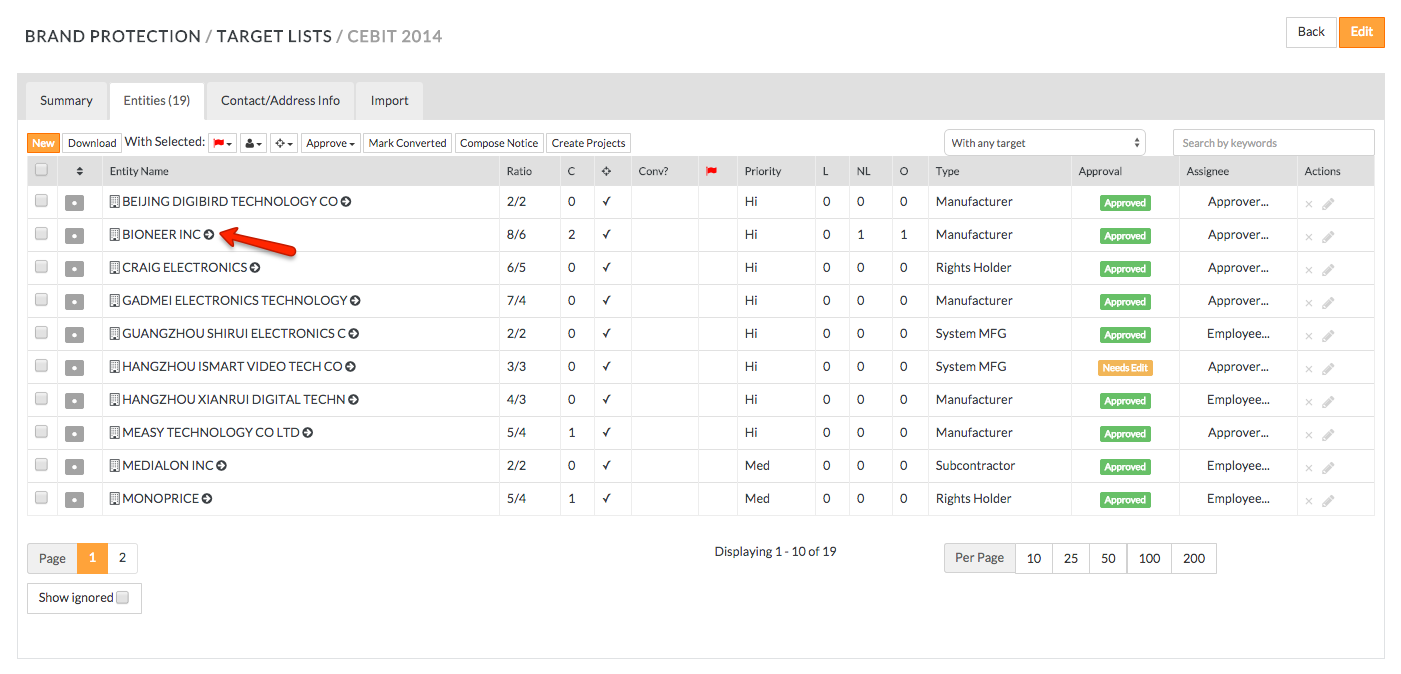Viewport: 1401px width, 674px height.
Task: Check the checkbox for MEDIALON INC row
Action: pyautogui.click(x=41, y=465)
